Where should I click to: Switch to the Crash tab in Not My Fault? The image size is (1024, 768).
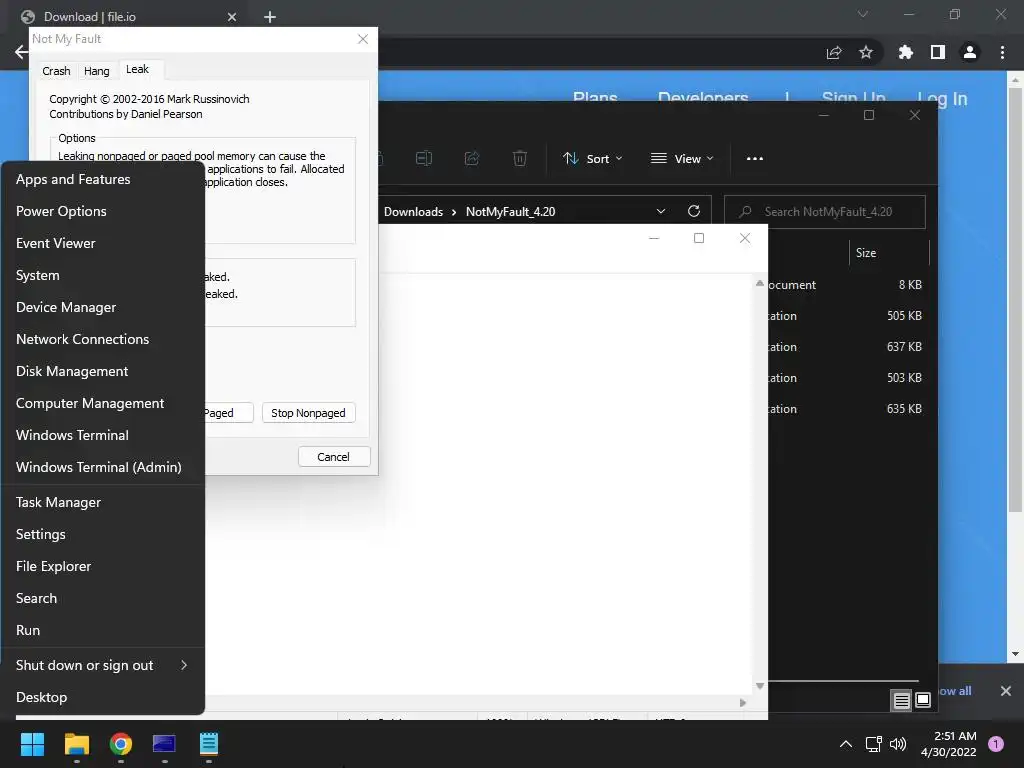56,71
